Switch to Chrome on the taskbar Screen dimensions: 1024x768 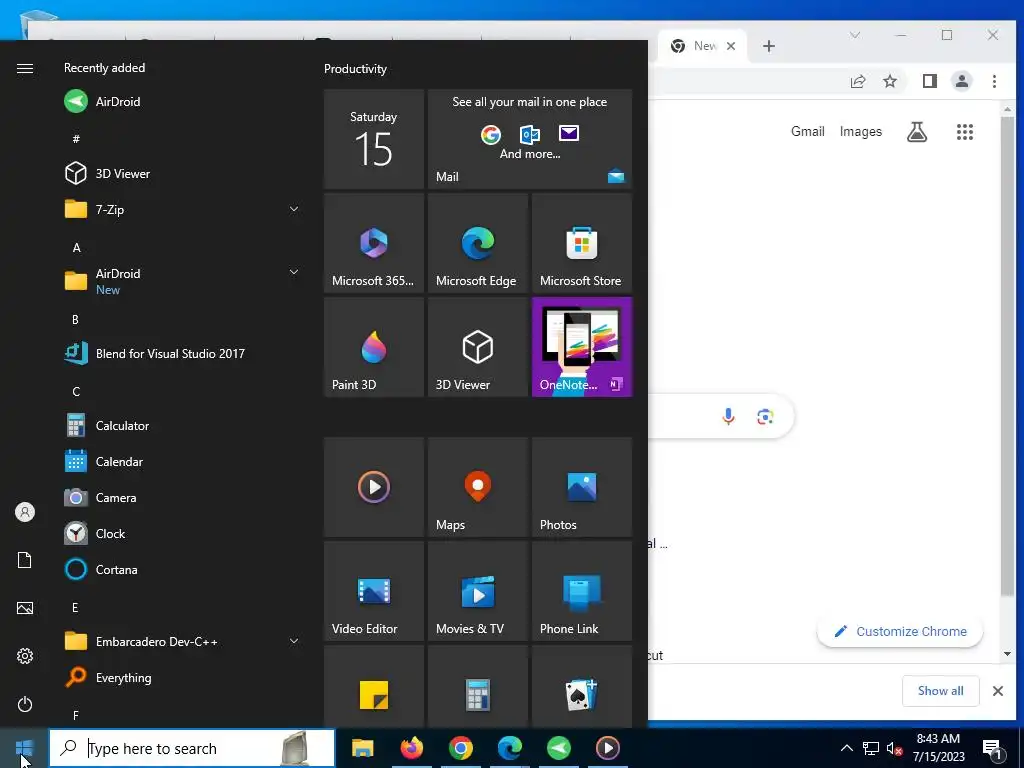coord(460,748)
